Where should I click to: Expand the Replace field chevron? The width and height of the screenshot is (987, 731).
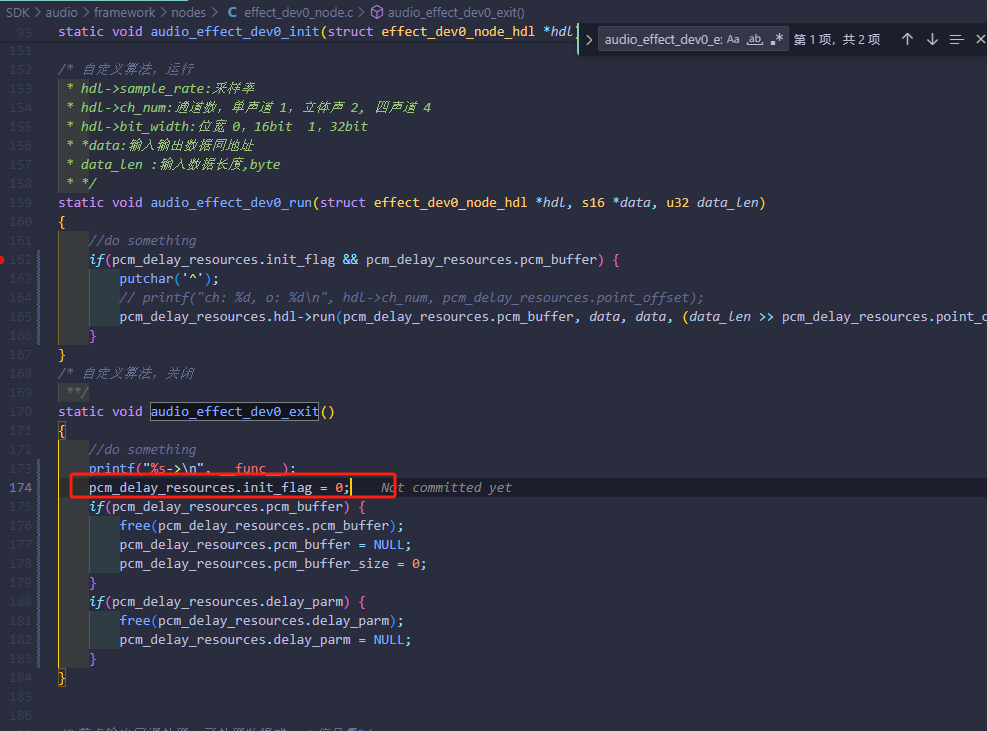[589, 40]
